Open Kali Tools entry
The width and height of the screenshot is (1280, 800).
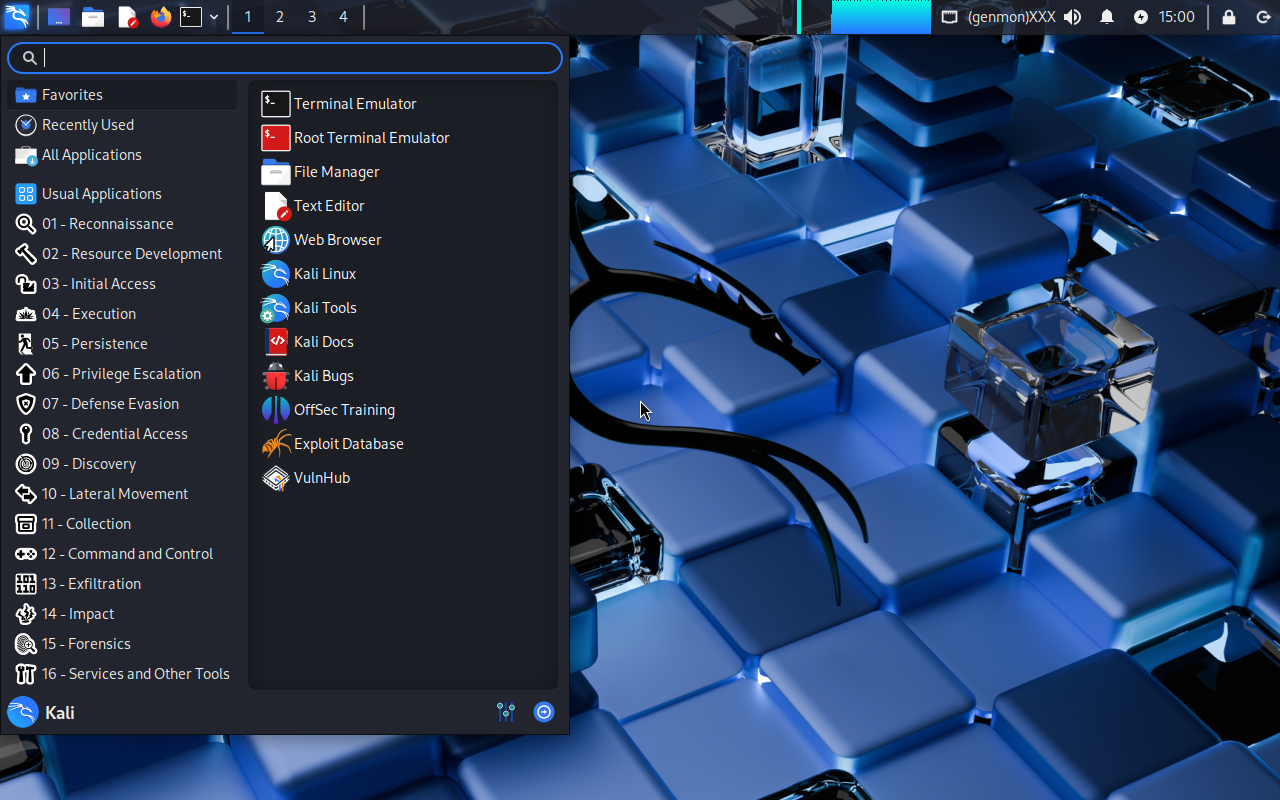(x=402, y=308)
